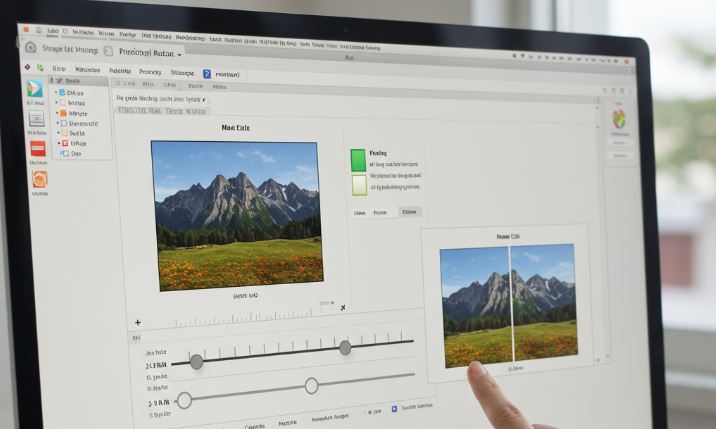Click the dark gray right handle on the top slider
The height and width of the screenshot is (429, 716).
click(345, 348)
